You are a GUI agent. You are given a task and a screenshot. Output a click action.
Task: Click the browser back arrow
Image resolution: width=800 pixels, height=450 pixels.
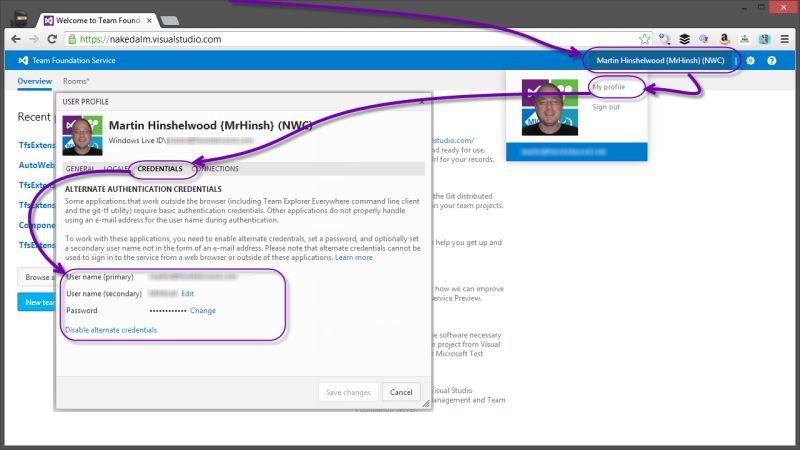16,39
